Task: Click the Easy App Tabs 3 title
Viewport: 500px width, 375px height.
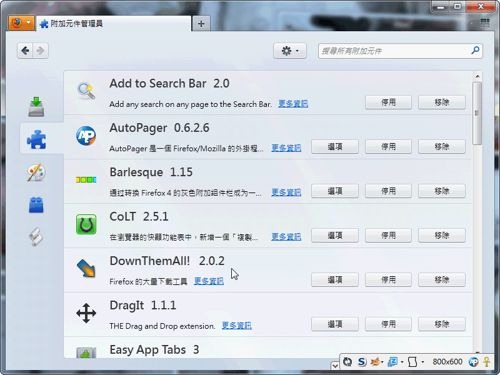Action: 154,350
